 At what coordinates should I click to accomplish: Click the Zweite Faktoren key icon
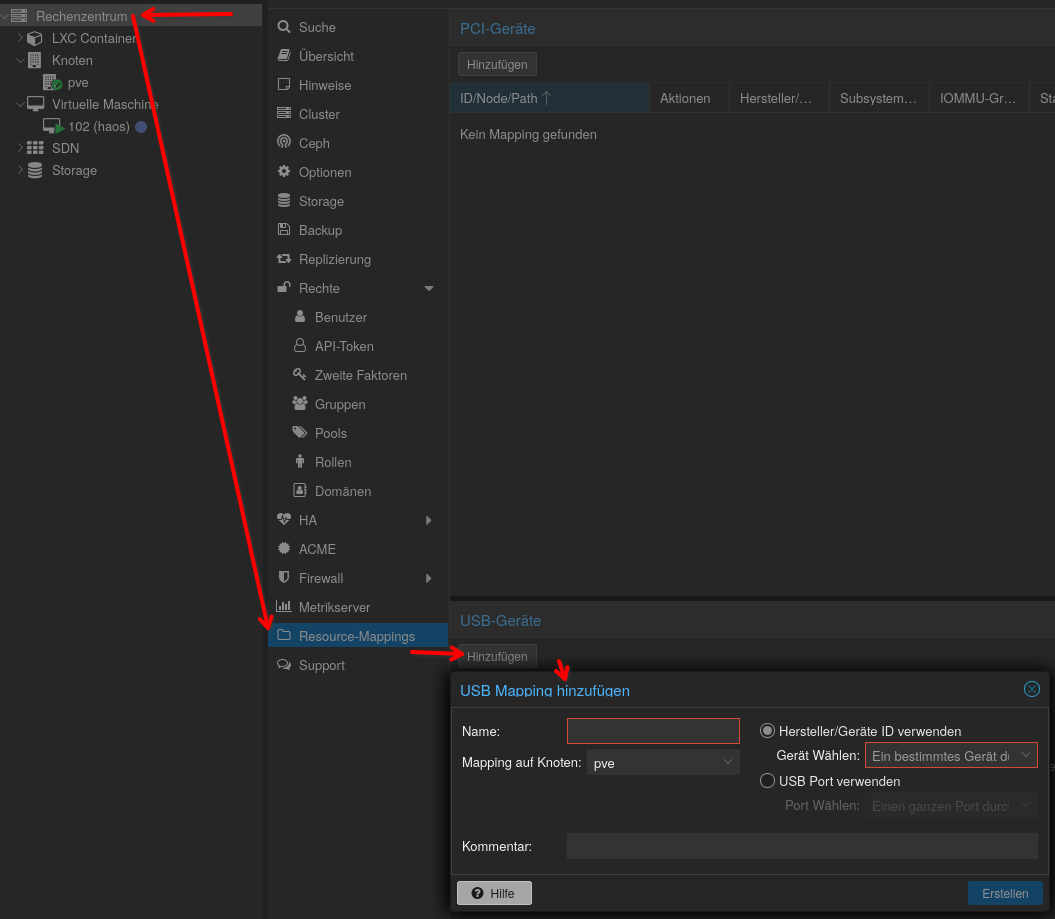[x=299, y=375]
